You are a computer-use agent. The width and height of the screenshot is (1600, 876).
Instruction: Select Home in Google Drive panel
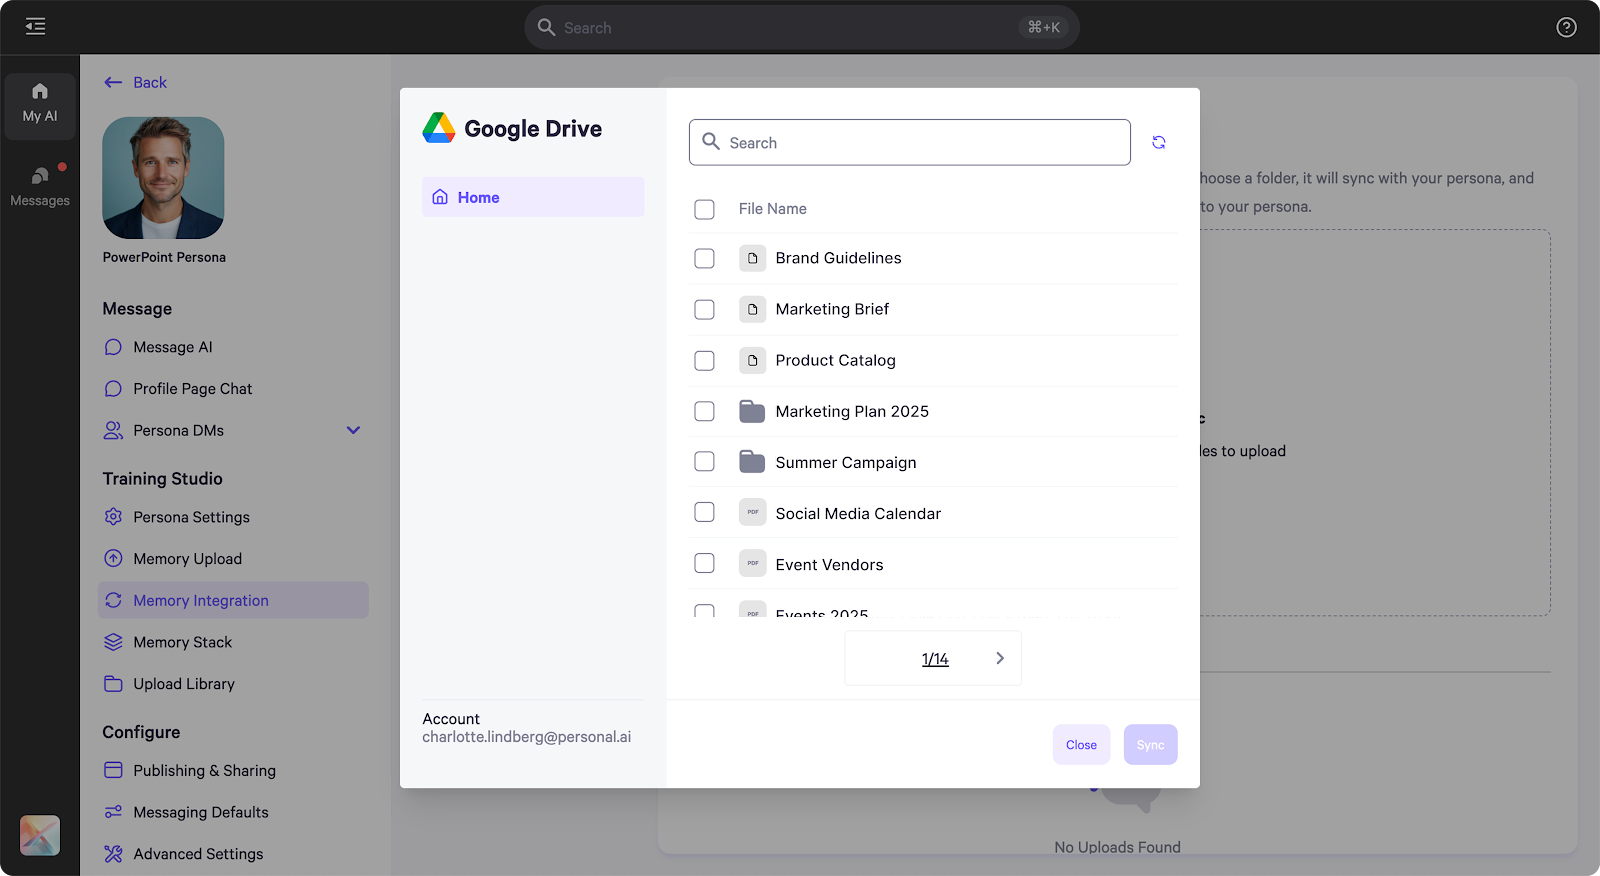pyautogui.click(x=533, y=197)
